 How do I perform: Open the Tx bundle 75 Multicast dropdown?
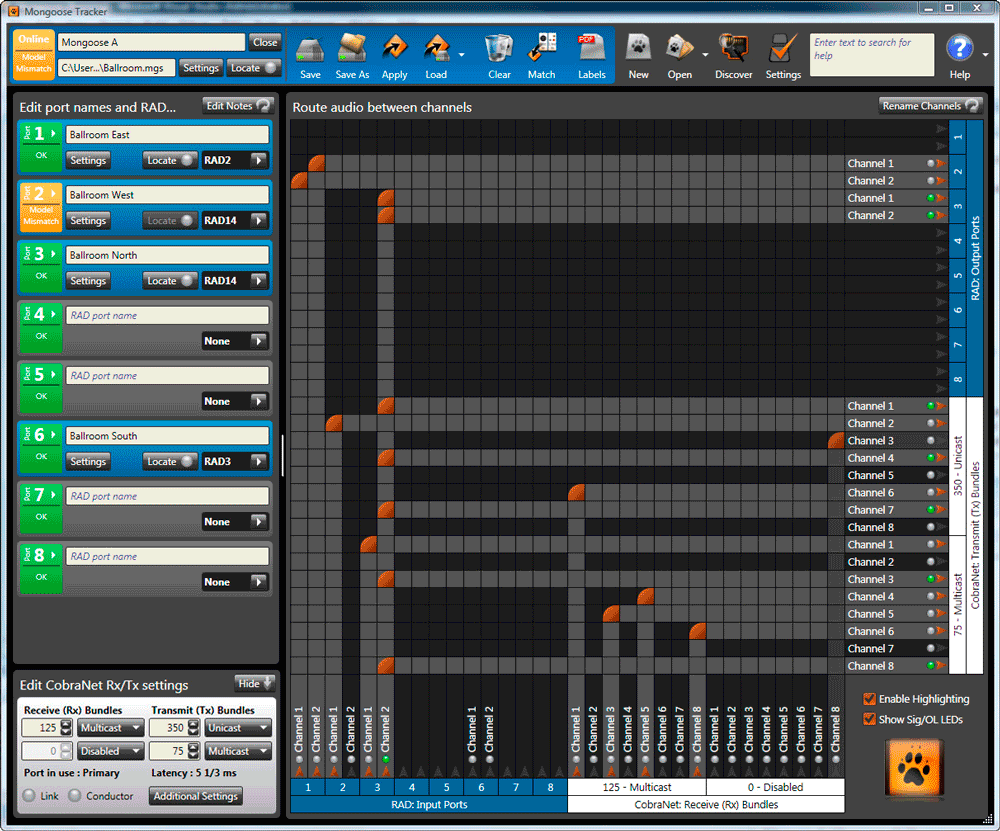click(x=238, y=751)
